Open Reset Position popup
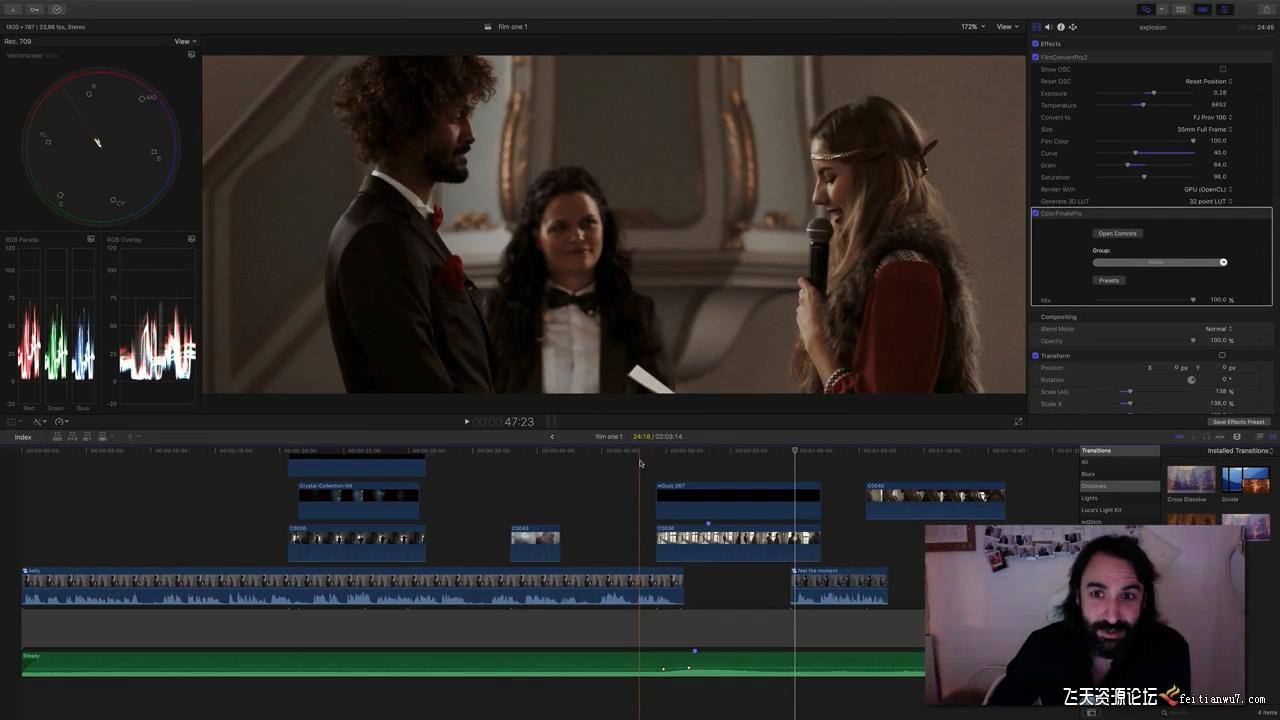This screenshot has width=1280, height=720. (x=1208, y=81)
